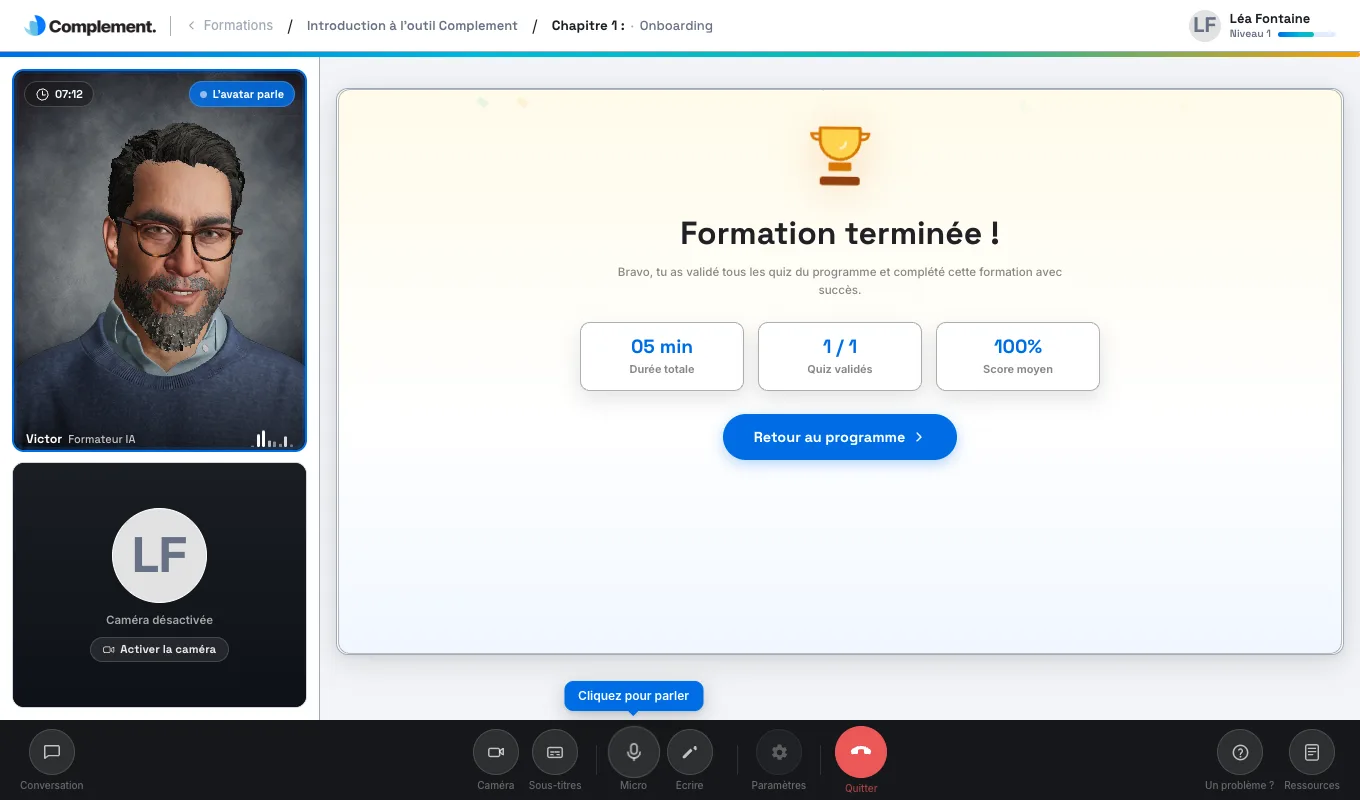The height and width of the screenshot is (800, 1360).
Task: Open Introduction à l'outil Complement breadcrumb
Action: pyautogui.click(x=412, y=25)
